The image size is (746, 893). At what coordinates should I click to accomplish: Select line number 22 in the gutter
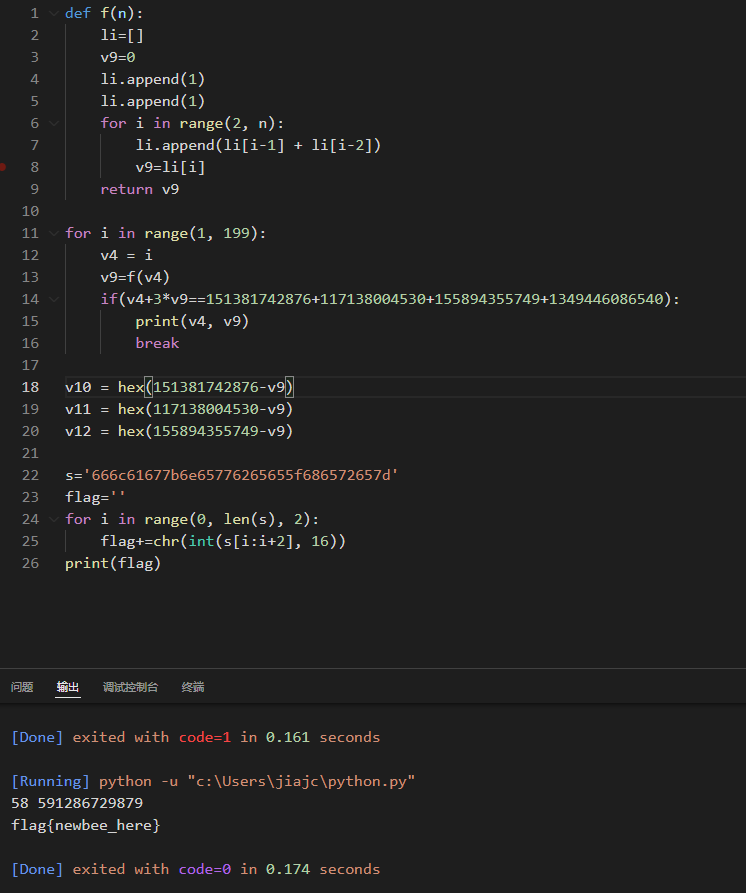click(x=30, y=476)
